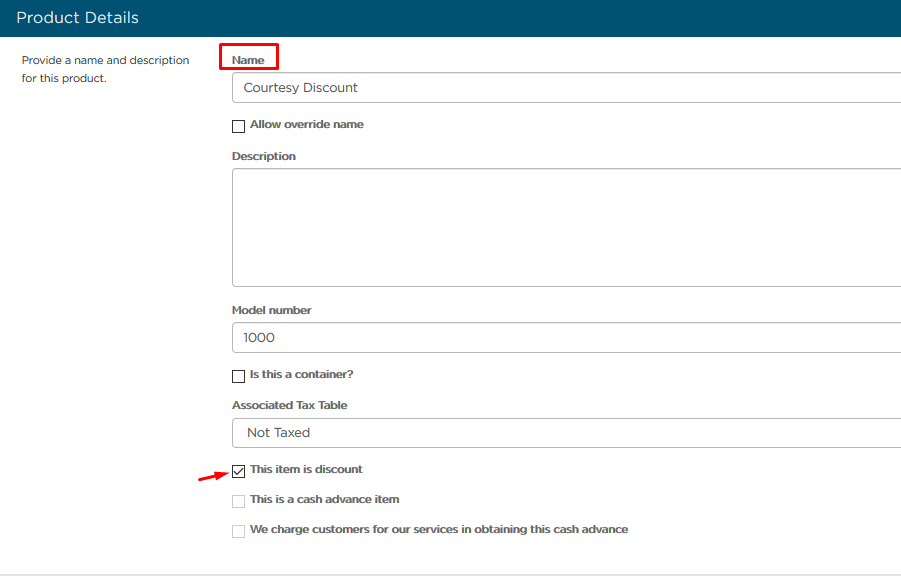Click the 'Provide a name and description' help text
The width and height of the screenshot is (901, 576).
pyautogui.click(x=106, y=69)
